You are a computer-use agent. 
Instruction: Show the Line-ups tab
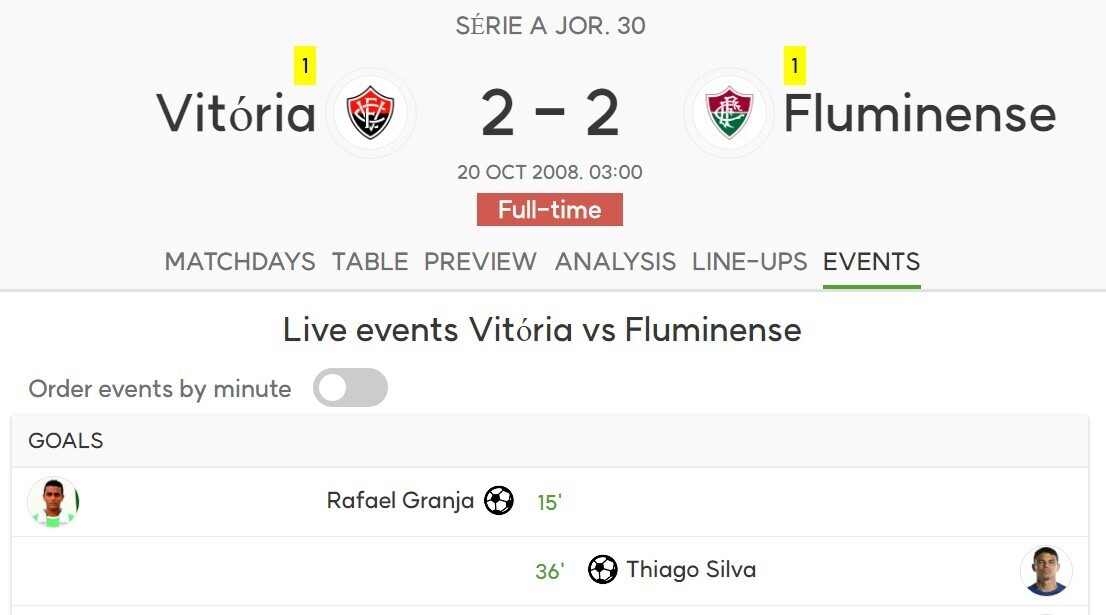pos(749,262)
